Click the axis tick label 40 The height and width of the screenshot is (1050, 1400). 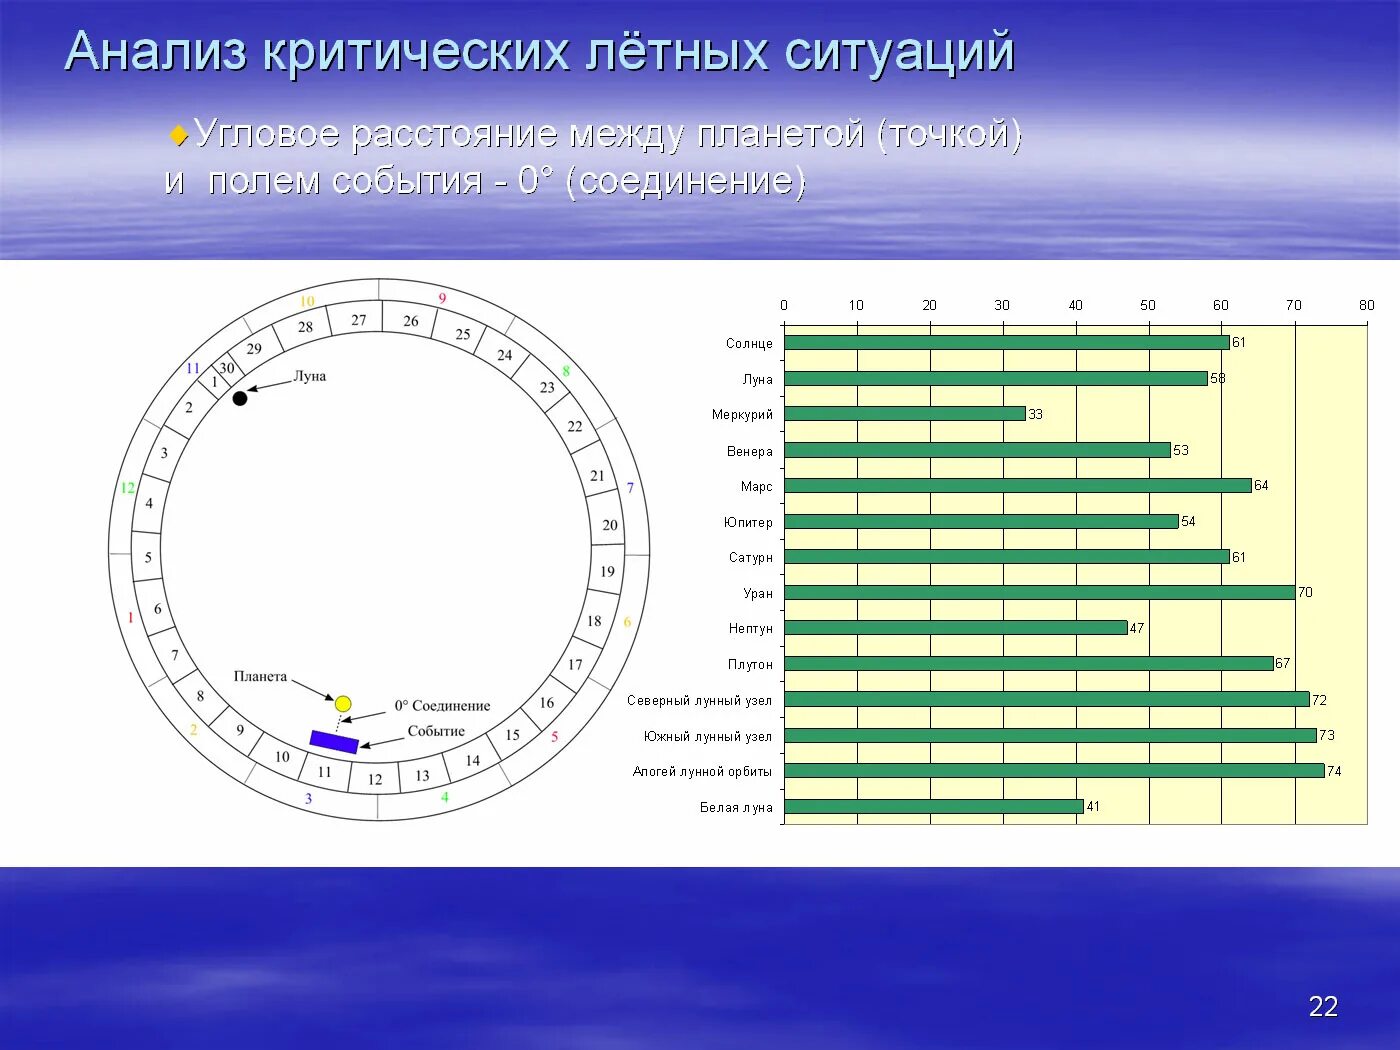tap(1076, 305)
